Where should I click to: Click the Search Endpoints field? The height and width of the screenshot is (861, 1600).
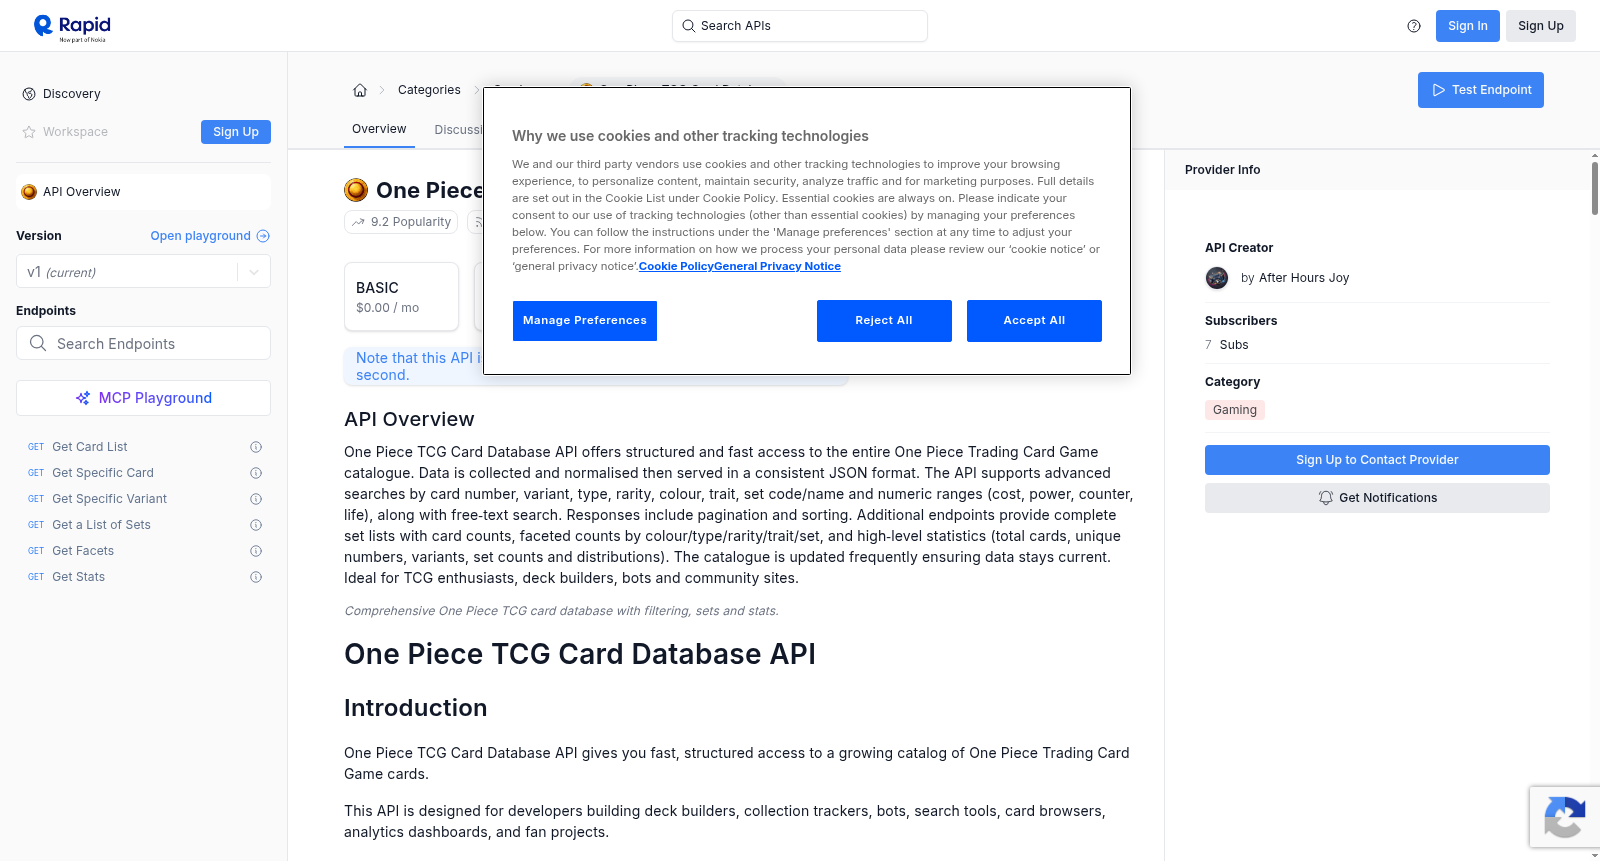143,343
